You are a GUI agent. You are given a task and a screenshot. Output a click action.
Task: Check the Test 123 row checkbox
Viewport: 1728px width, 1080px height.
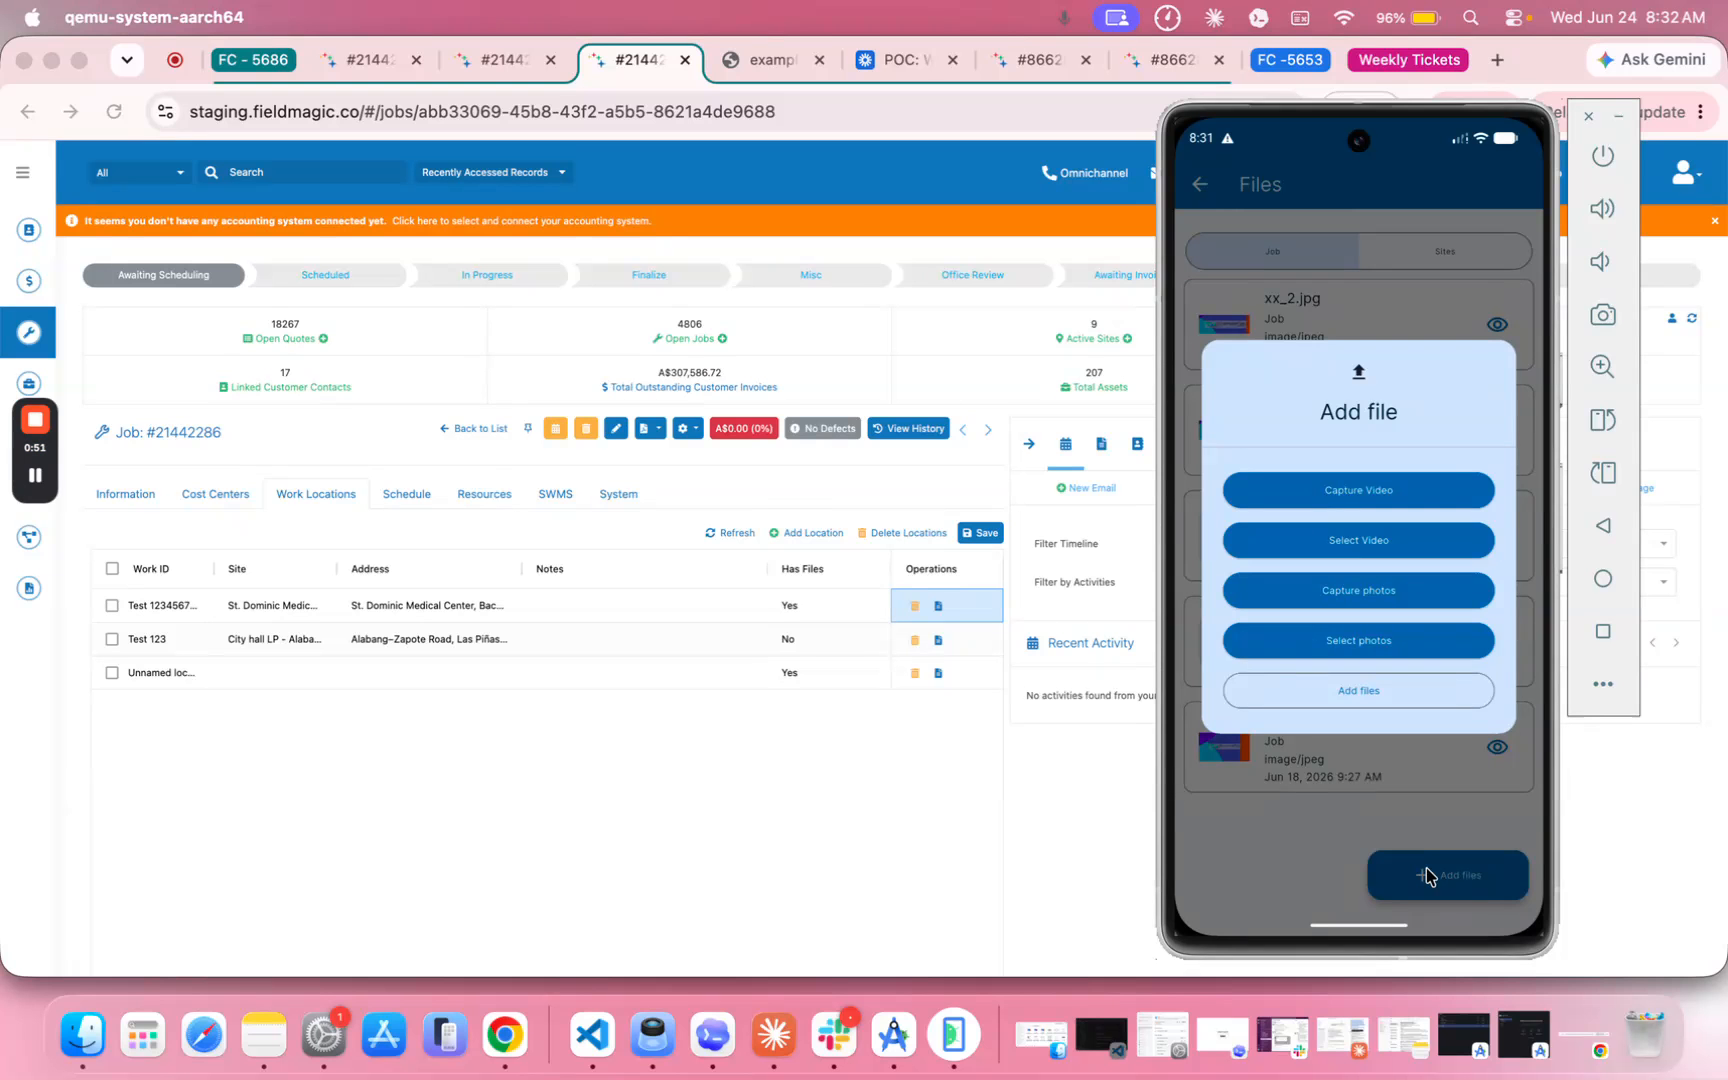click(112, 640)
